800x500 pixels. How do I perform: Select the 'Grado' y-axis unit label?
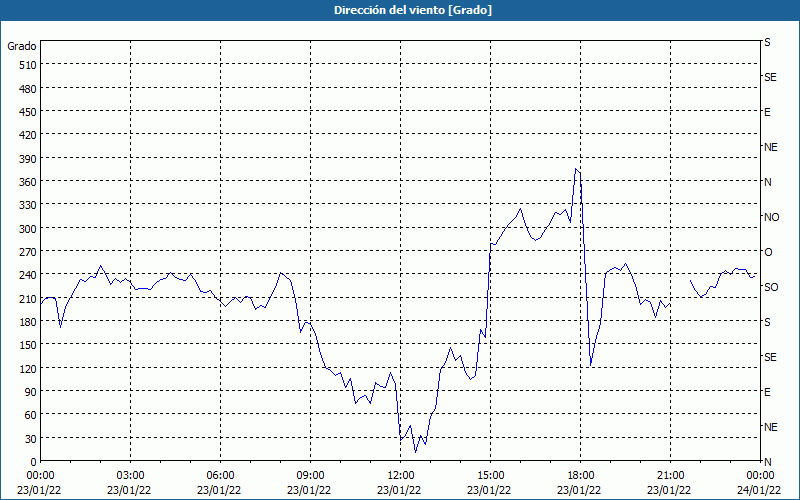(22, 46)
